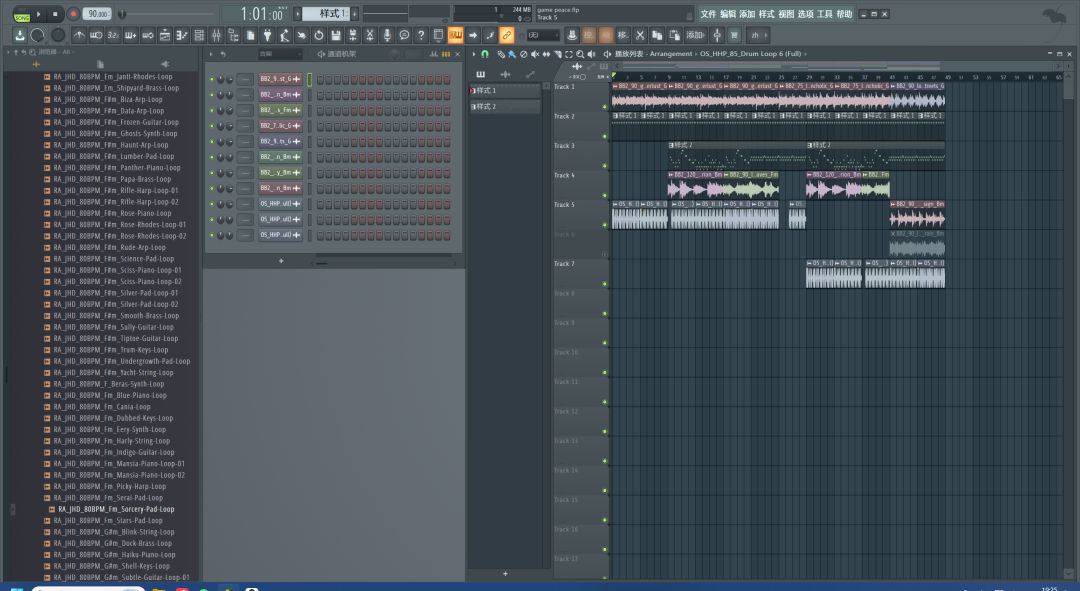
Task: Click the orange link chain icon
Action: click(x=507, y=35)
